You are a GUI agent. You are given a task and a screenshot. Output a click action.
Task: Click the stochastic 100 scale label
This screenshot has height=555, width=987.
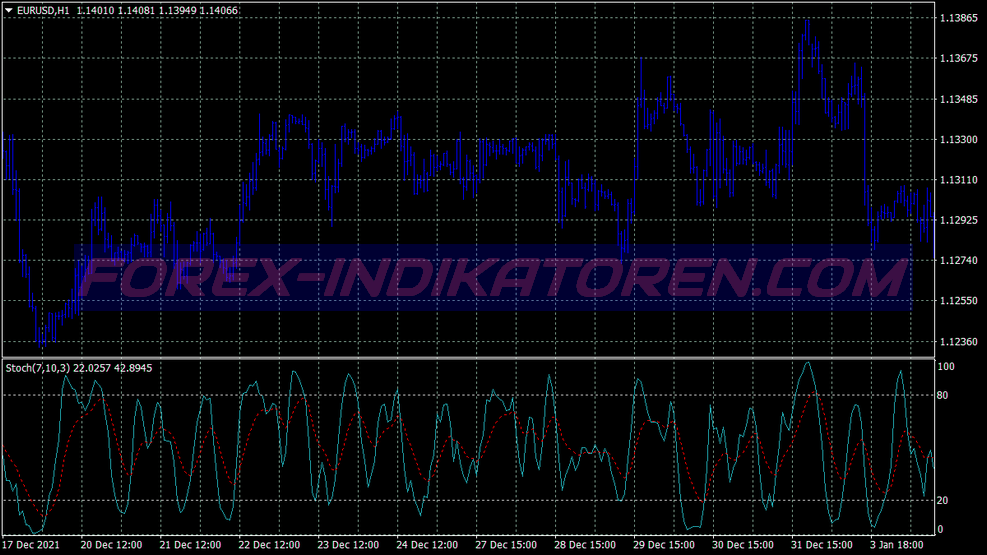pos(945,367)
